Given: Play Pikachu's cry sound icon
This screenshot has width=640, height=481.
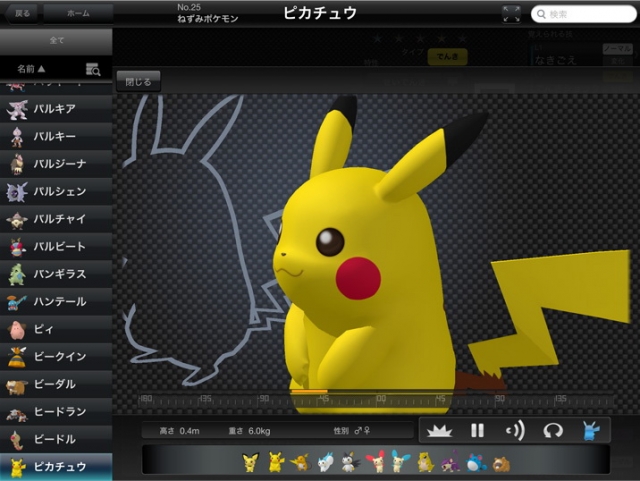Looking at the screenshot, I should (x=515, y=431).
